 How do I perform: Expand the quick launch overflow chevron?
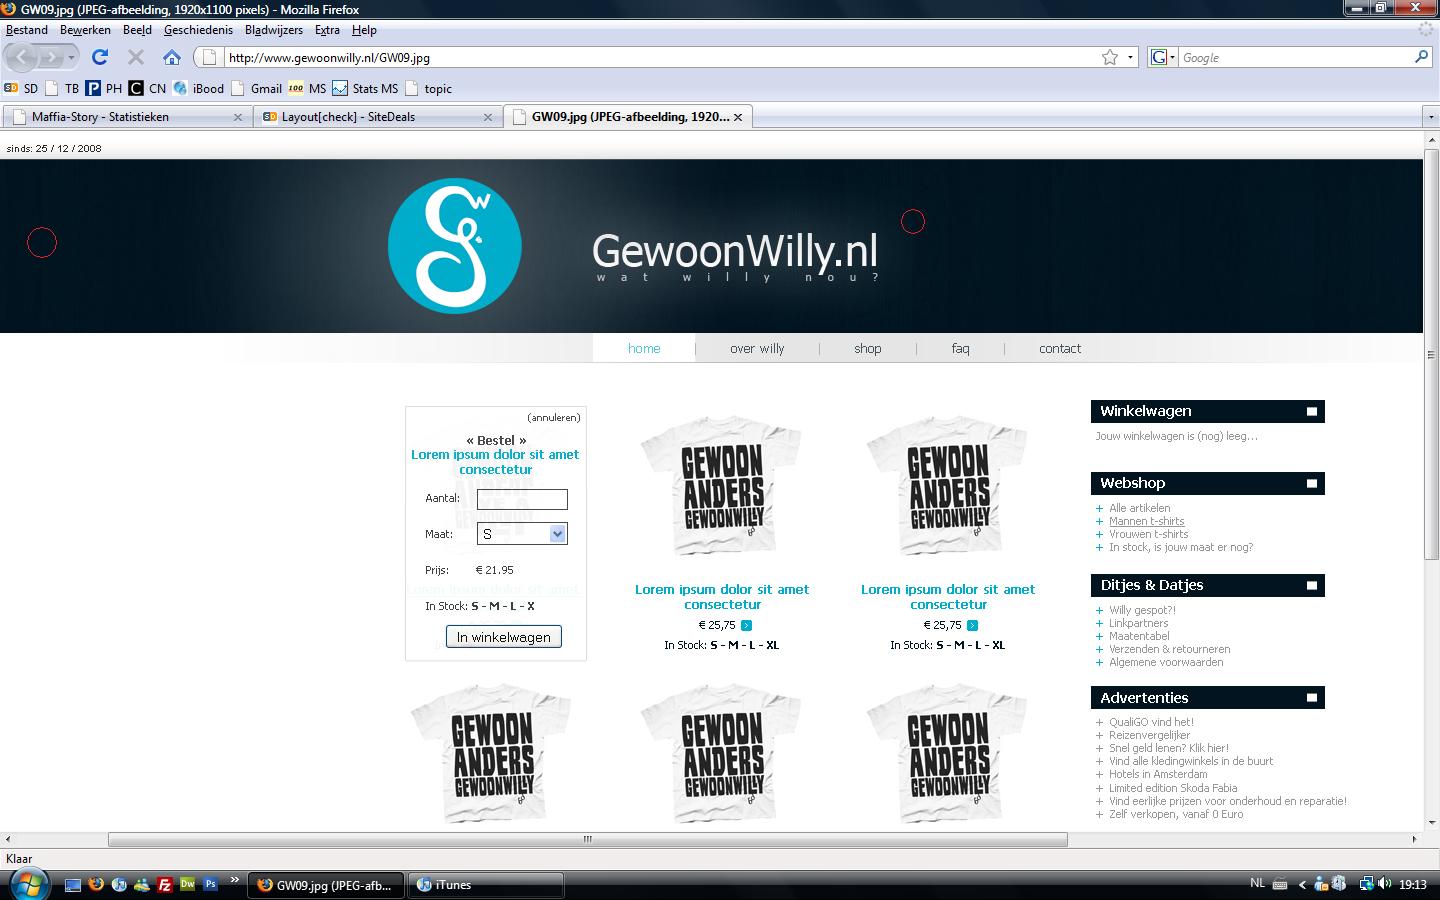tap(235, 880)
